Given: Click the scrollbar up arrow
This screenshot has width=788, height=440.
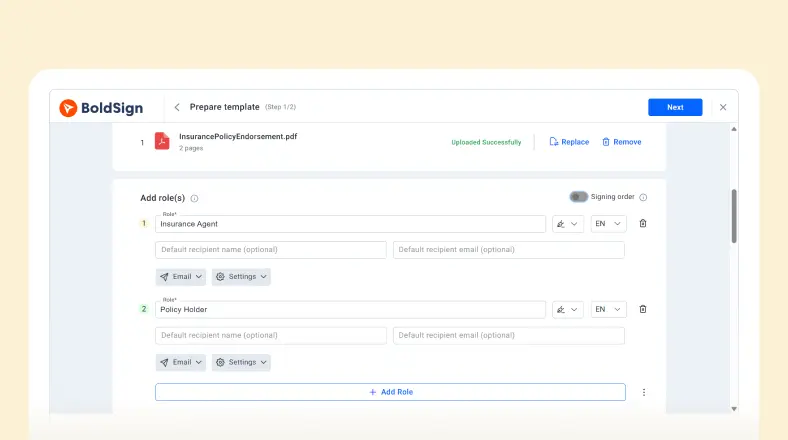Looking at the screenshot, I should pyautogui.click(x=734, y=129).
